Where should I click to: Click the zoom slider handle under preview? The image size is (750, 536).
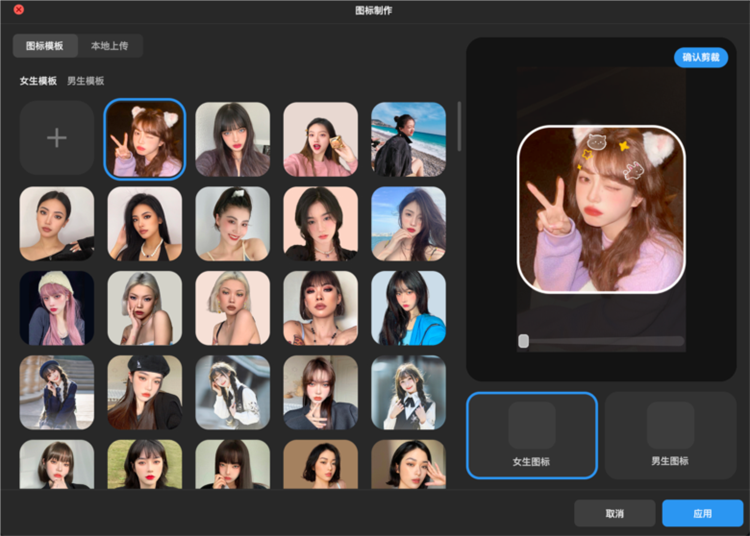point(523,341)
